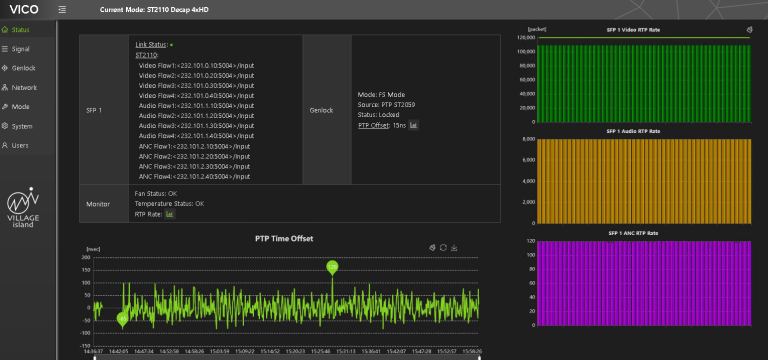Screen dimensions: 768x360
Task: Click ANC Flow2 232.101.2.20 entry
Action: 194,157
